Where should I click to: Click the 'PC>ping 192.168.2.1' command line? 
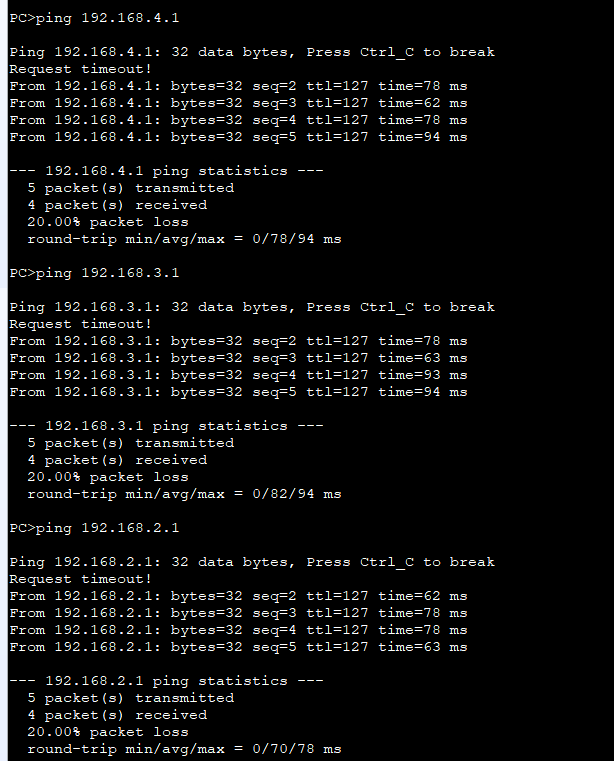[94, 528]
